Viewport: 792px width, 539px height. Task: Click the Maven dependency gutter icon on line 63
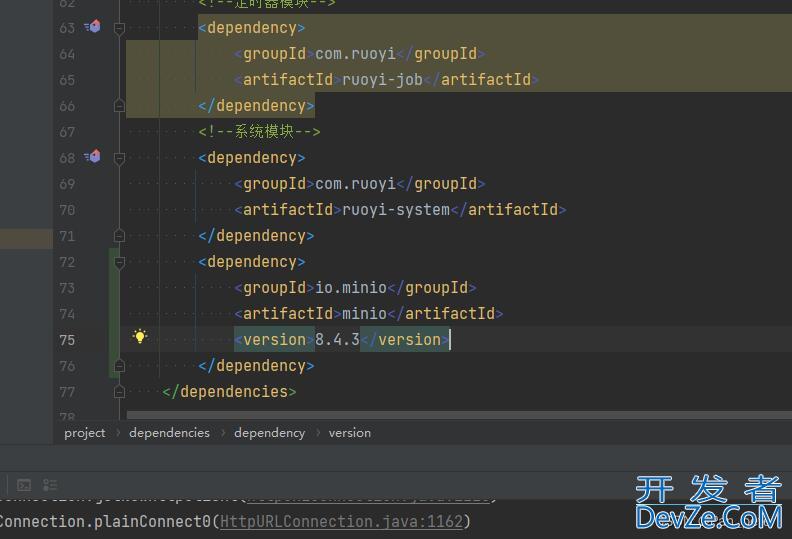point(92,26)
